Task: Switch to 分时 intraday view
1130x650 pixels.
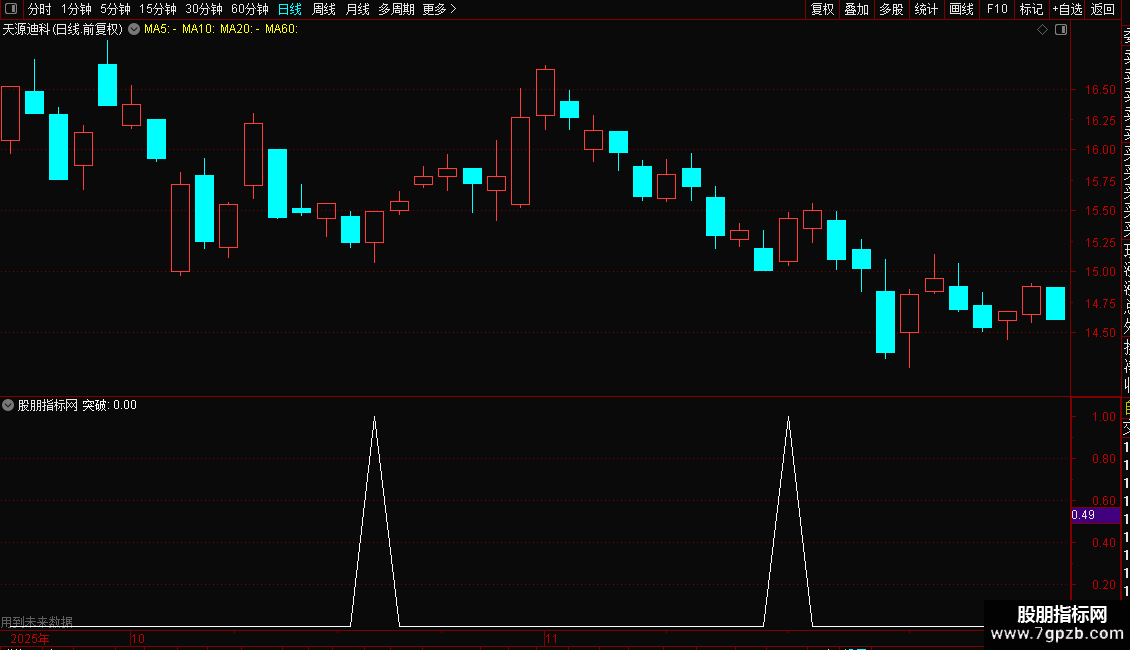Action: [x=40, y=9]
